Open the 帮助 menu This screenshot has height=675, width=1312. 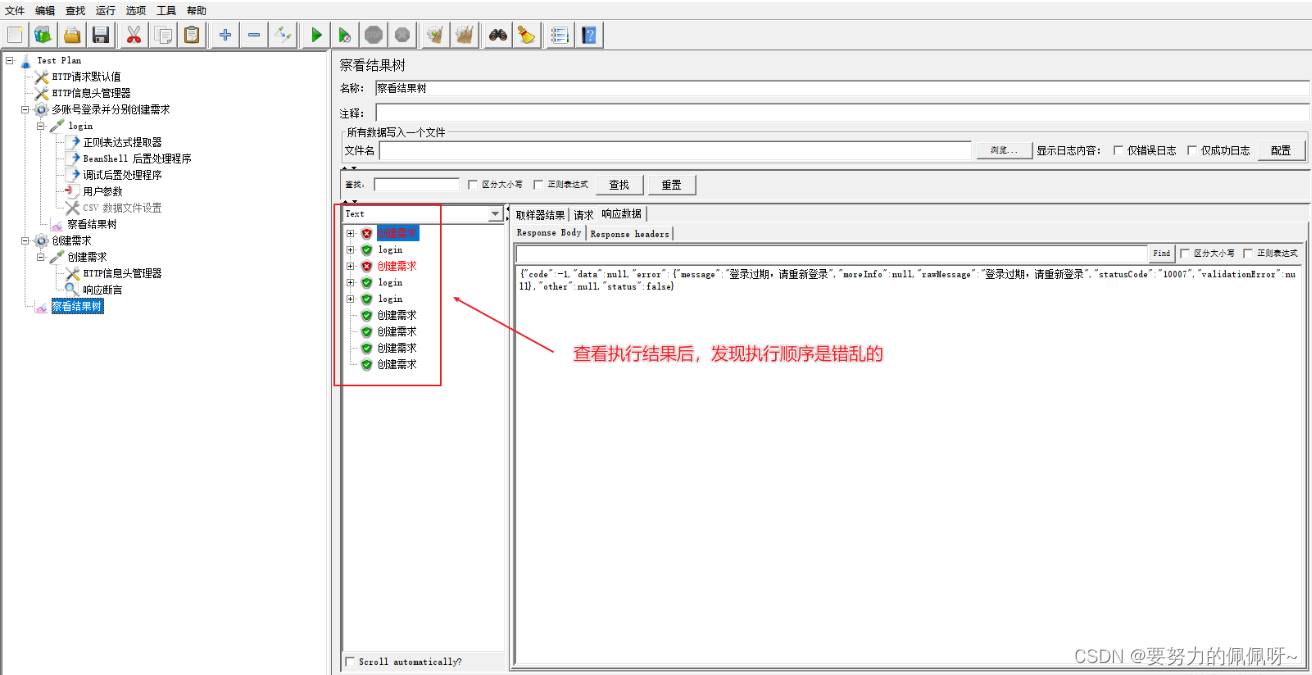[197, 10]
